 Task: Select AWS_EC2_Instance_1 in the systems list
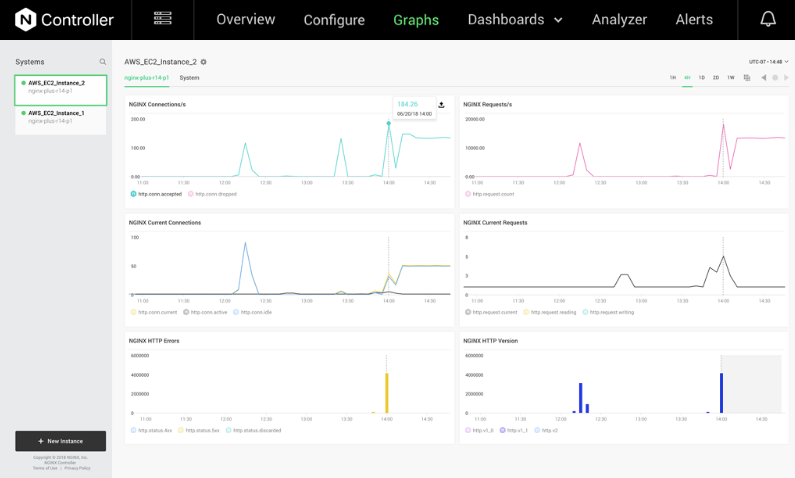[x=60, y=117]
